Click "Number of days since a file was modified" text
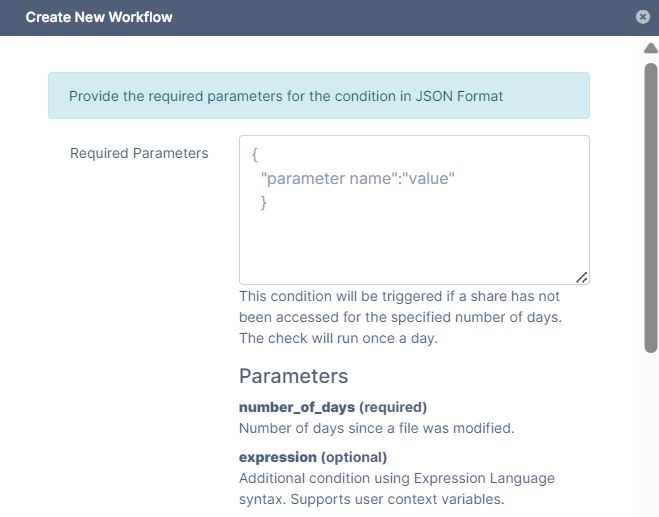659x517 pixels. pyautogui.click(x=376, y=428)
